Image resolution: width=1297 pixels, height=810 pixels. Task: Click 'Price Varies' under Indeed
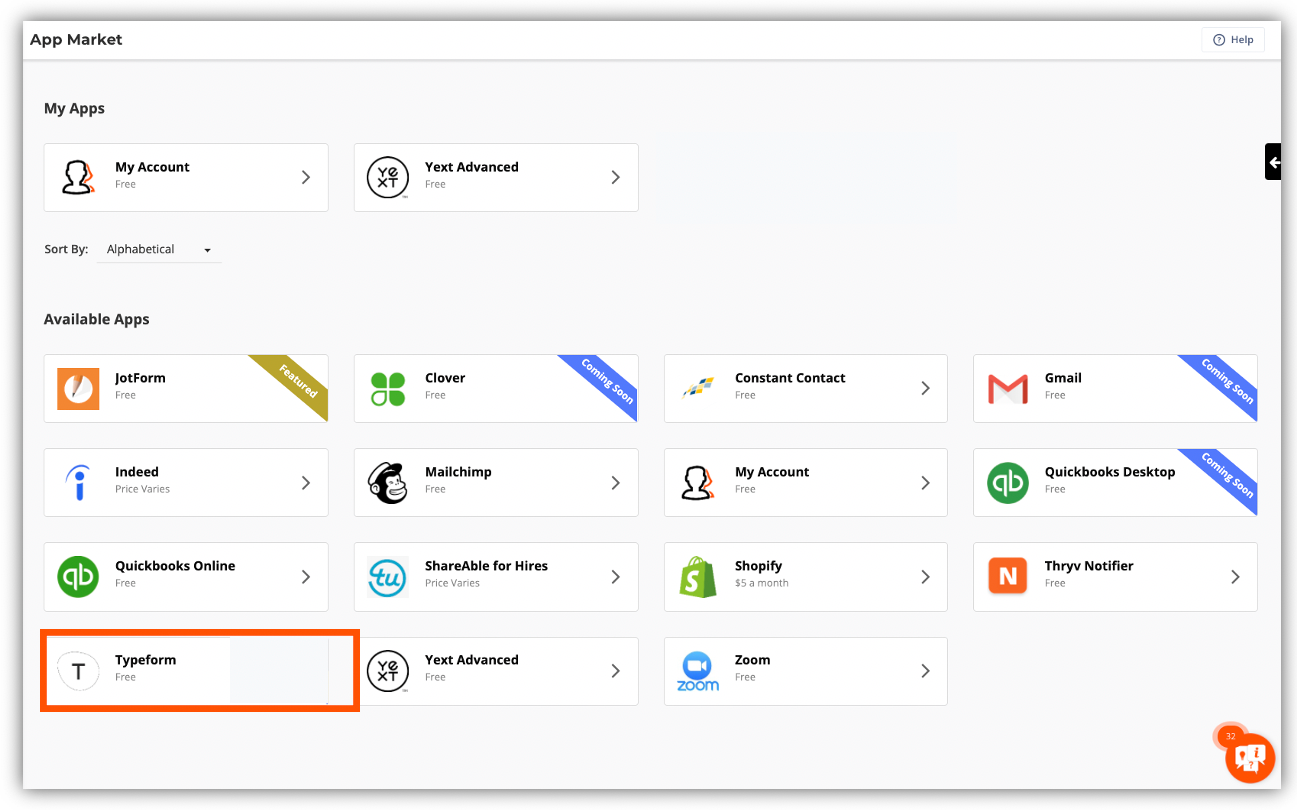coord(142,489)
